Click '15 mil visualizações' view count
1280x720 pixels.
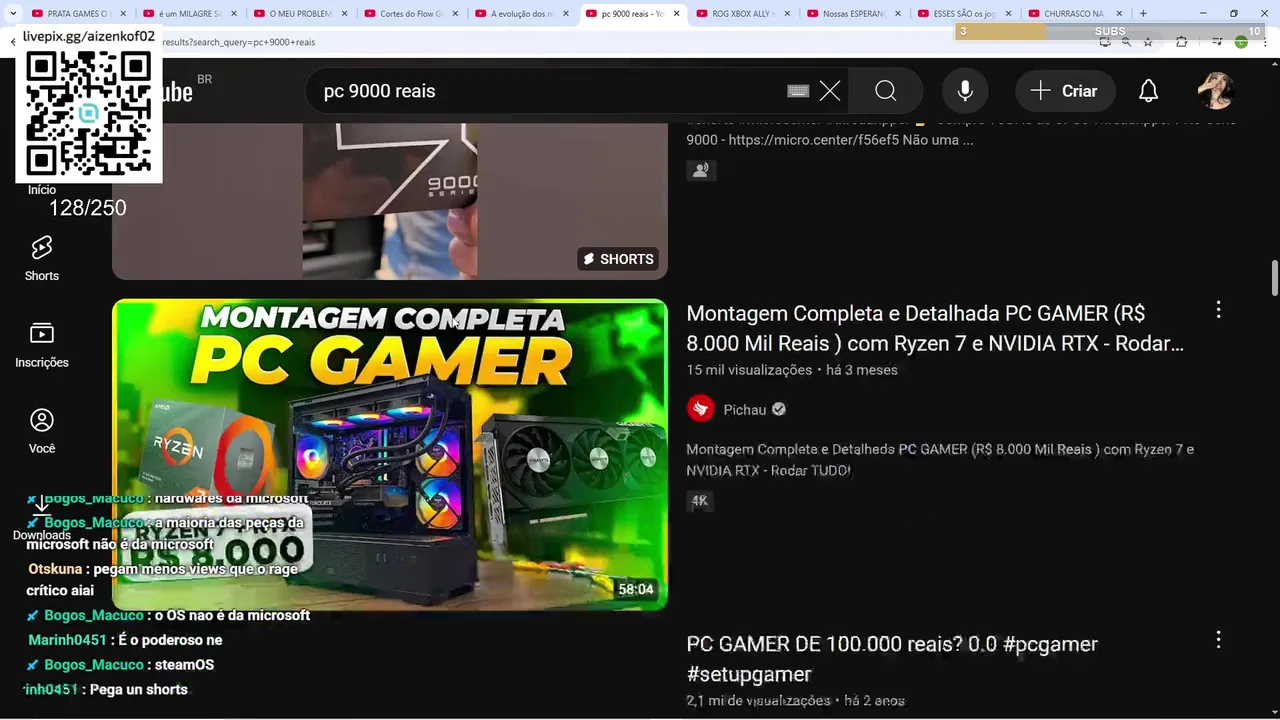[749, 370]
